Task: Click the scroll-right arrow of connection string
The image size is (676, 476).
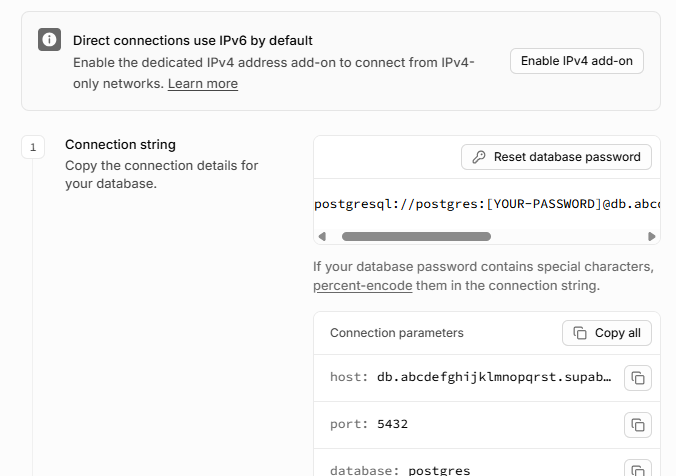Action: pos(651,236)
